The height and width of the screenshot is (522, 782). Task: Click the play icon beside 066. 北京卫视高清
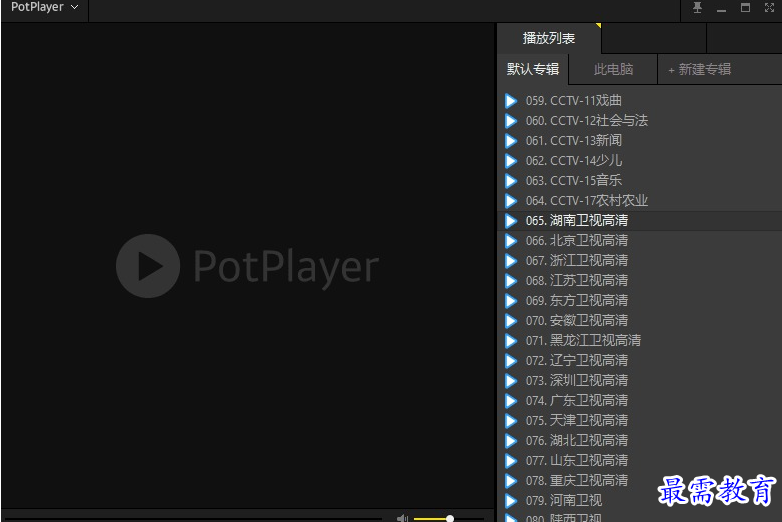(x=511, y=241)
